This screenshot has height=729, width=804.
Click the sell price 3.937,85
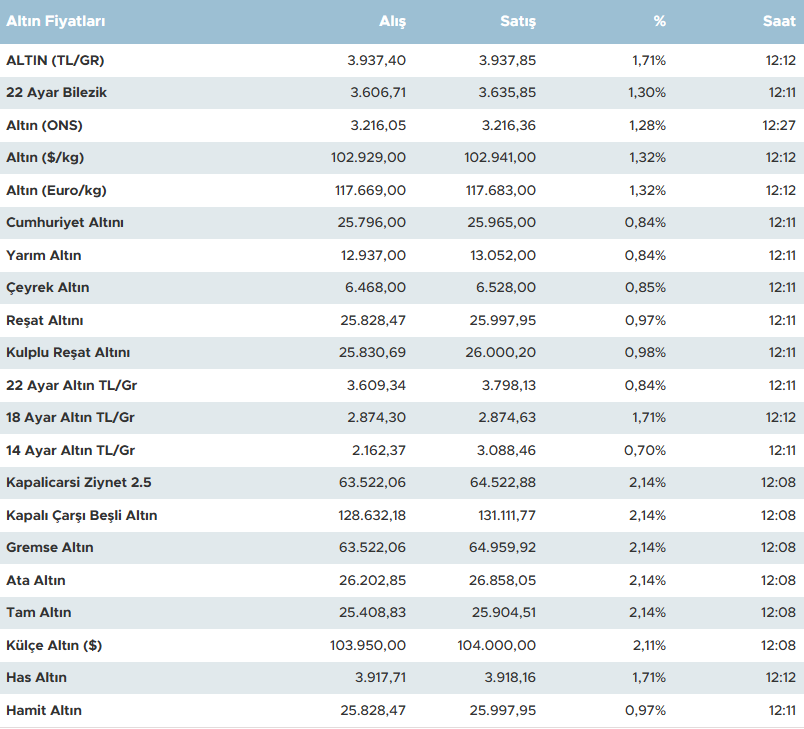point(507,60)
